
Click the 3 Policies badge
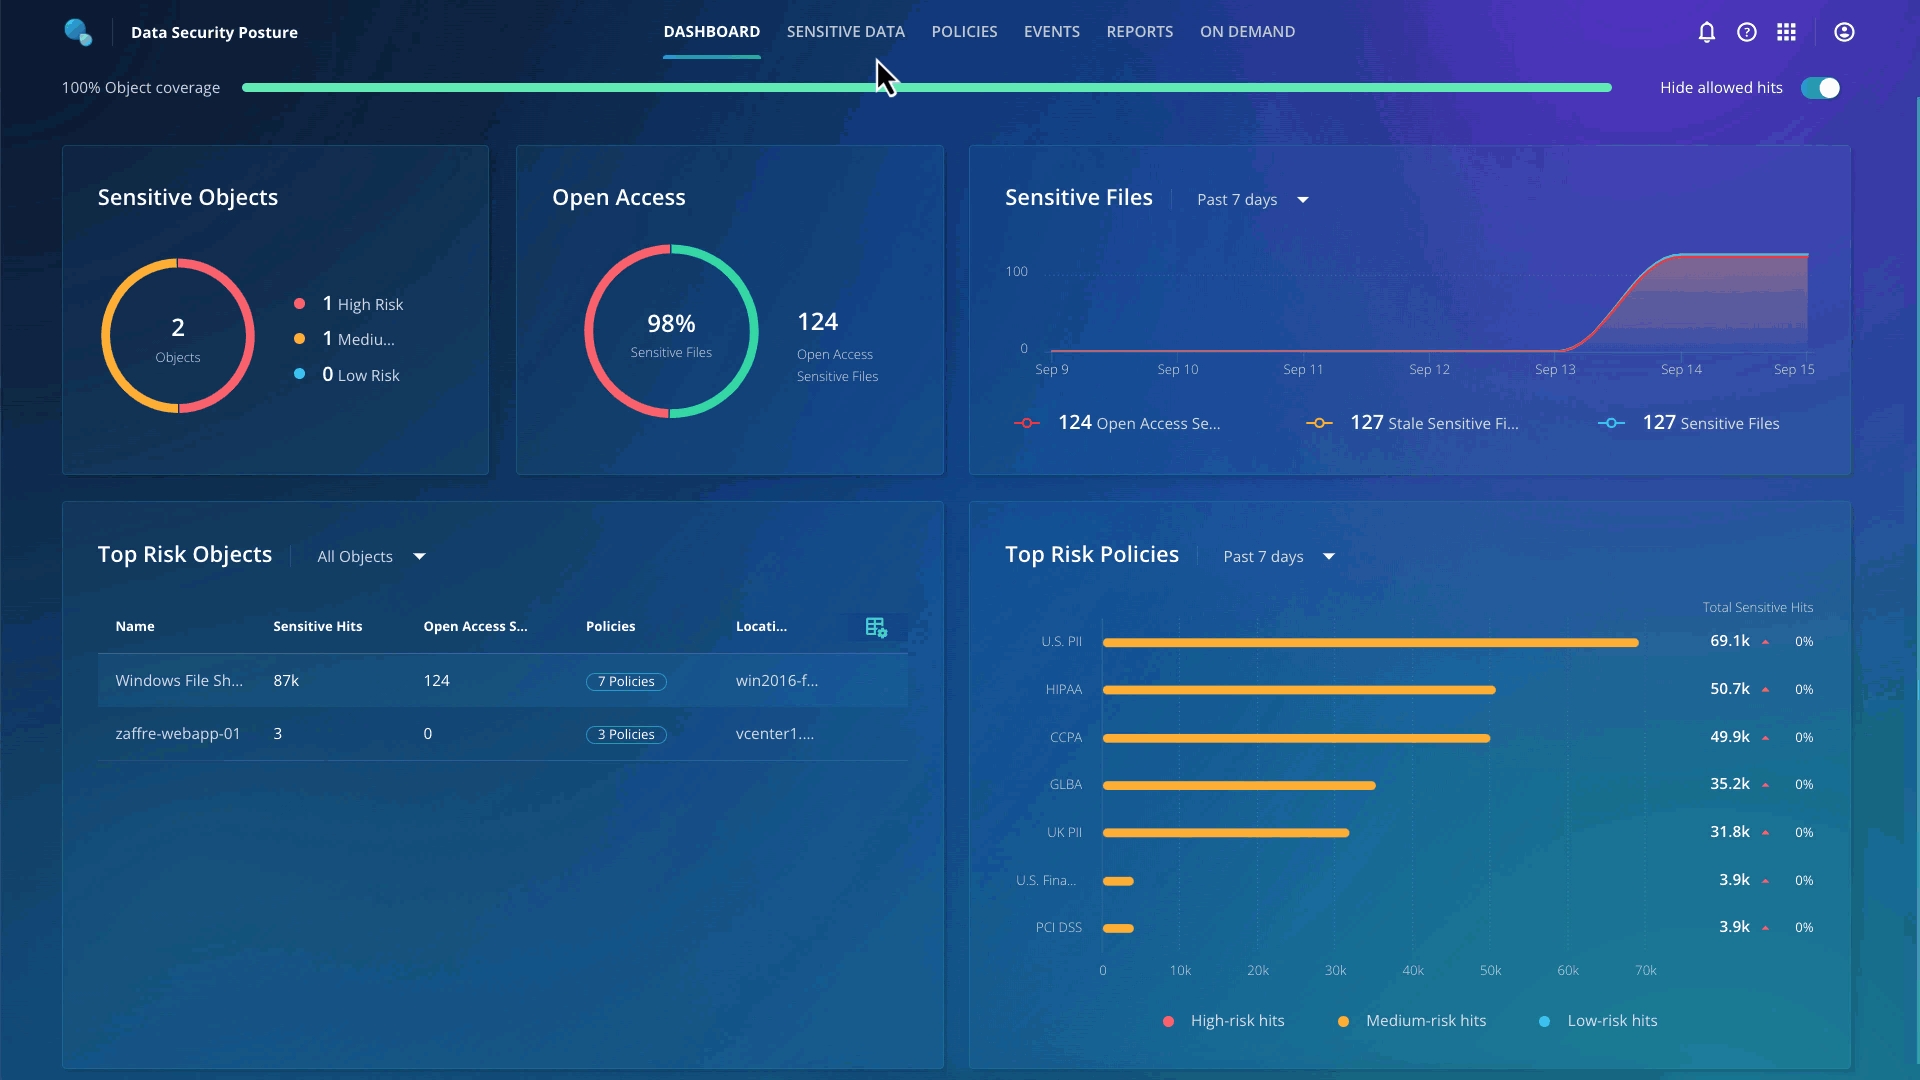626,735
